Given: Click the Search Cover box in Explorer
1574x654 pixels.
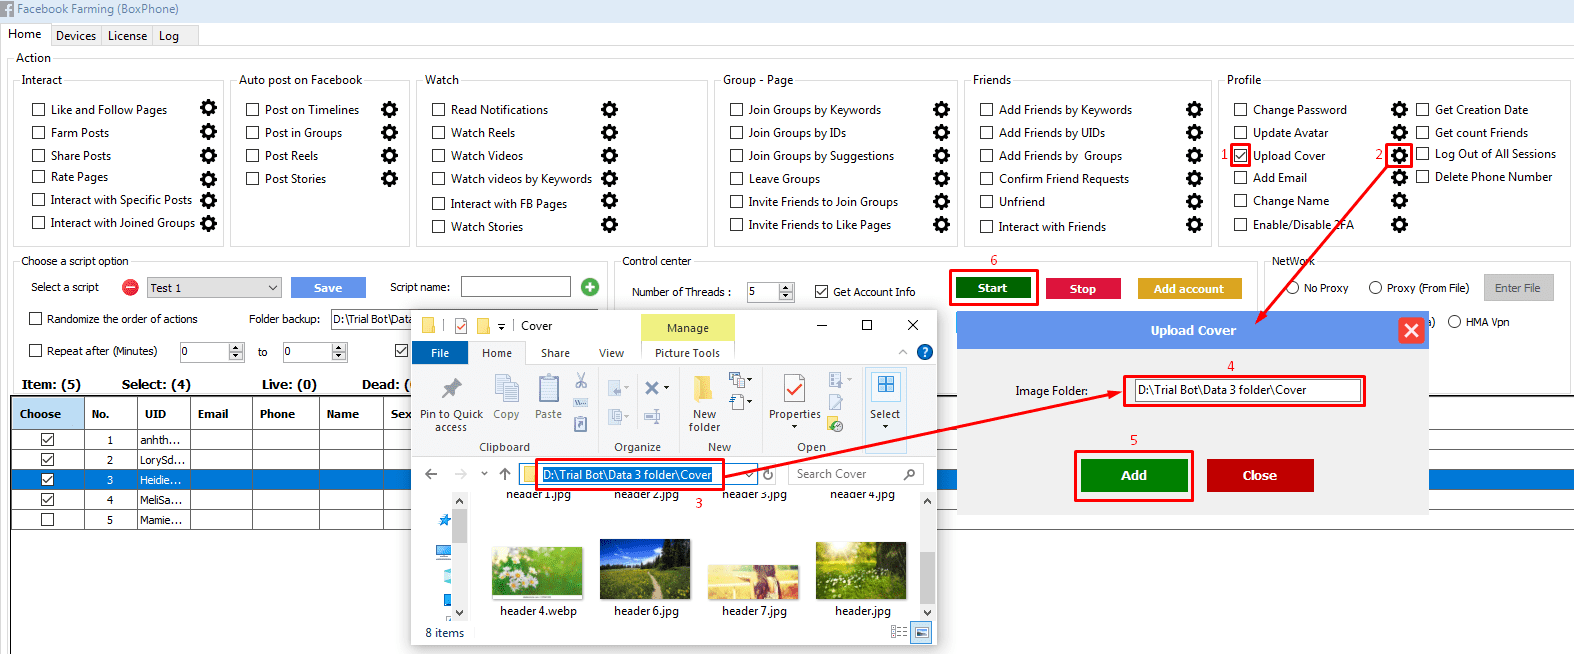Looking at the screenshot, I should pos(855,474).
